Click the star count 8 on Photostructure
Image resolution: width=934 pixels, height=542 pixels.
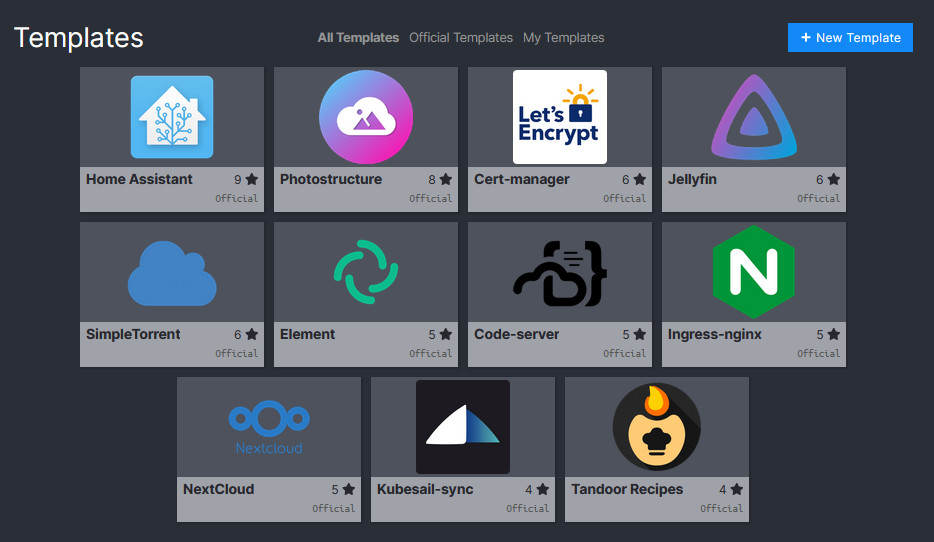(x=432, y=179)
